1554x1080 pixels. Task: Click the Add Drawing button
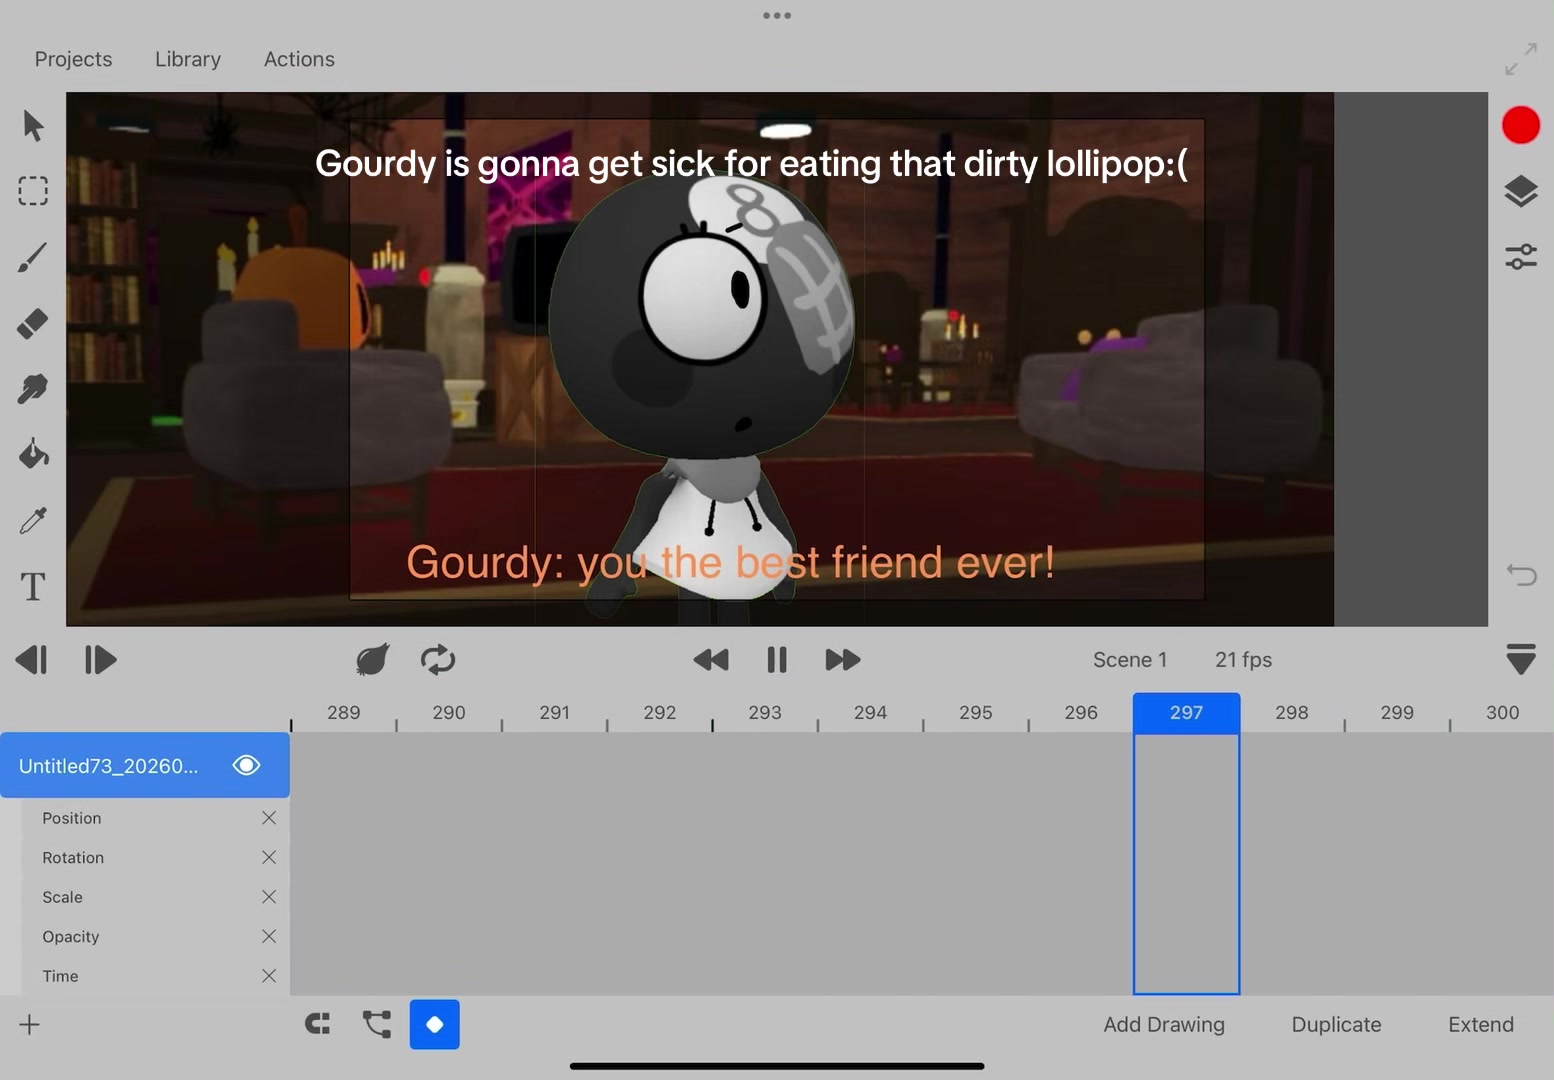[x=1164, y=1024]
